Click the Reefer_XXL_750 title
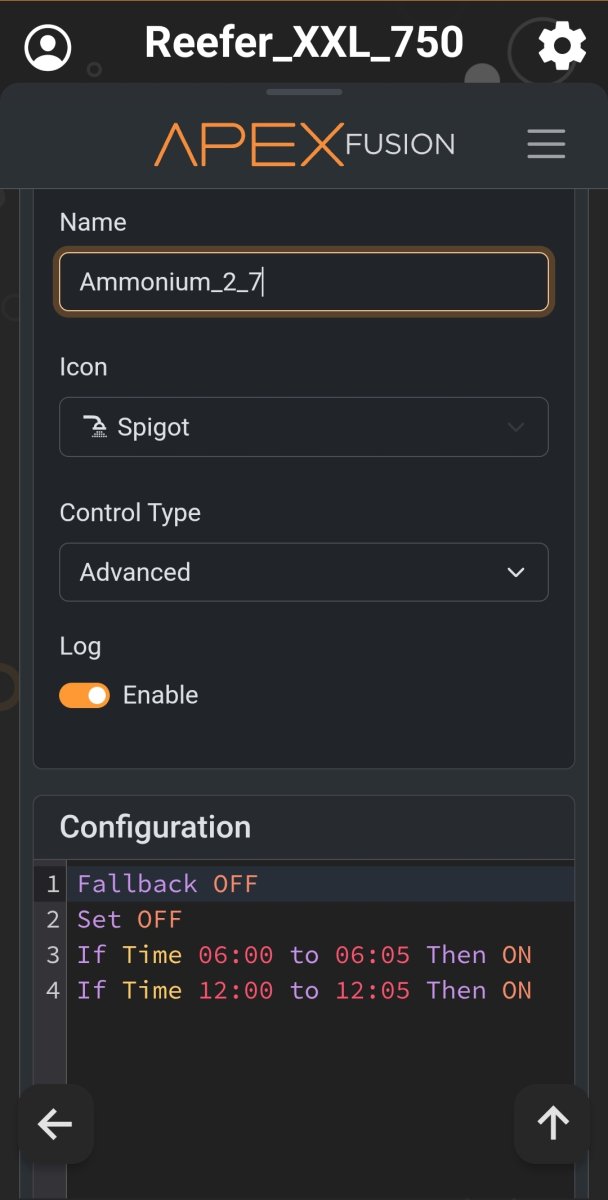This screenshot has height=1200, width=608. coord(304,43)
